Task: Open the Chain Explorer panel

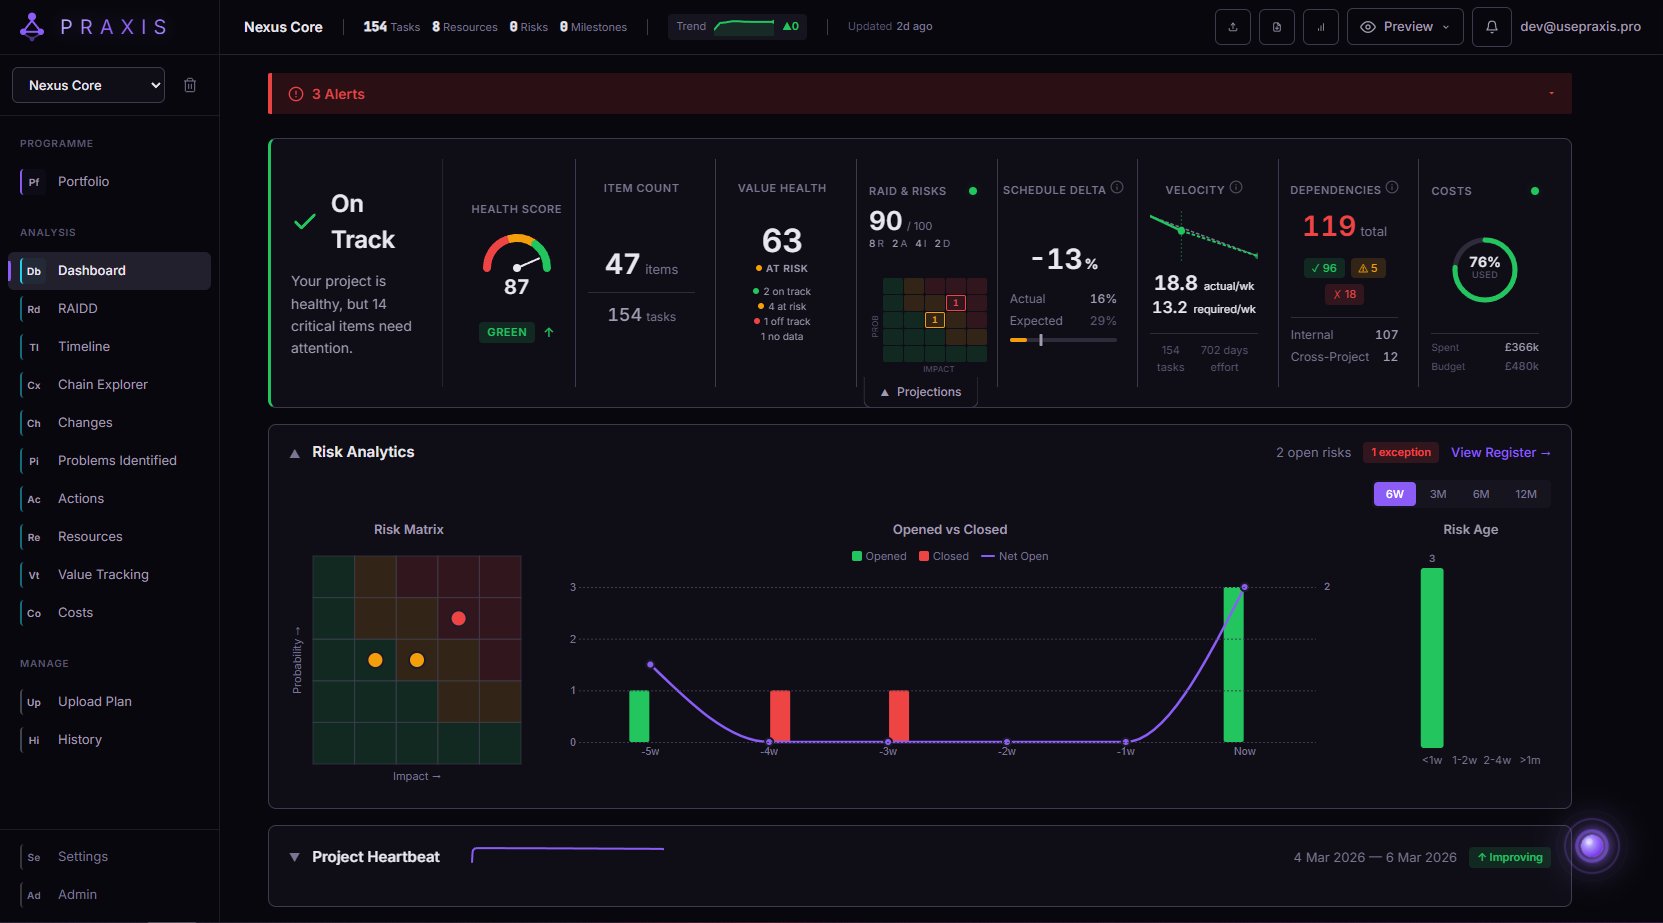Action: pyautogui.click(x=103, y=384)
